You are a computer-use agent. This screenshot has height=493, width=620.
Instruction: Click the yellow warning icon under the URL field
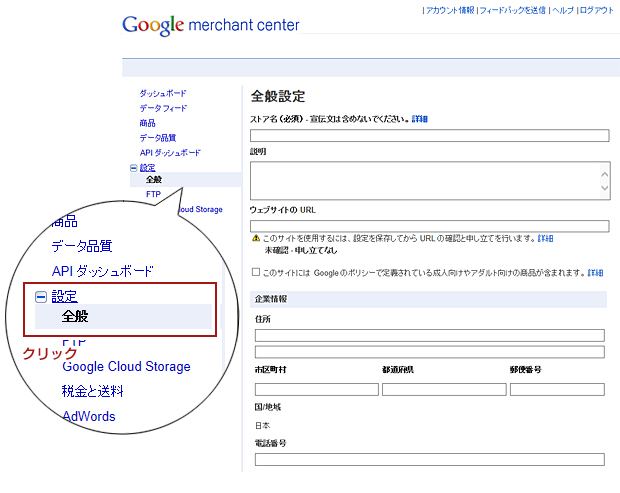coord(256,238)
